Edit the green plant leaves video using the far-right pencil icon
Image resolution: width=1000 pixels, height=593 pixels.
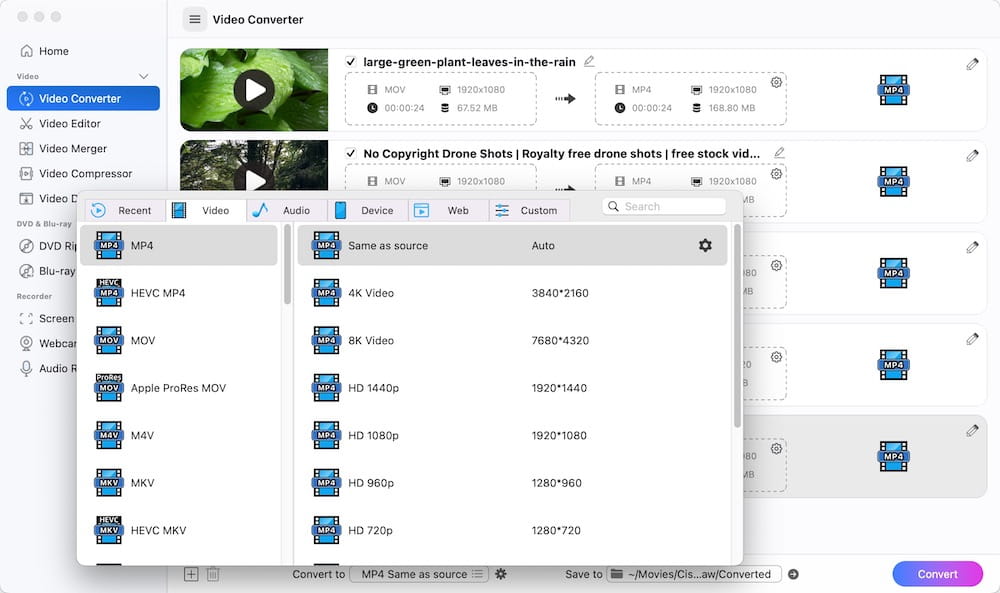(972, 64)
